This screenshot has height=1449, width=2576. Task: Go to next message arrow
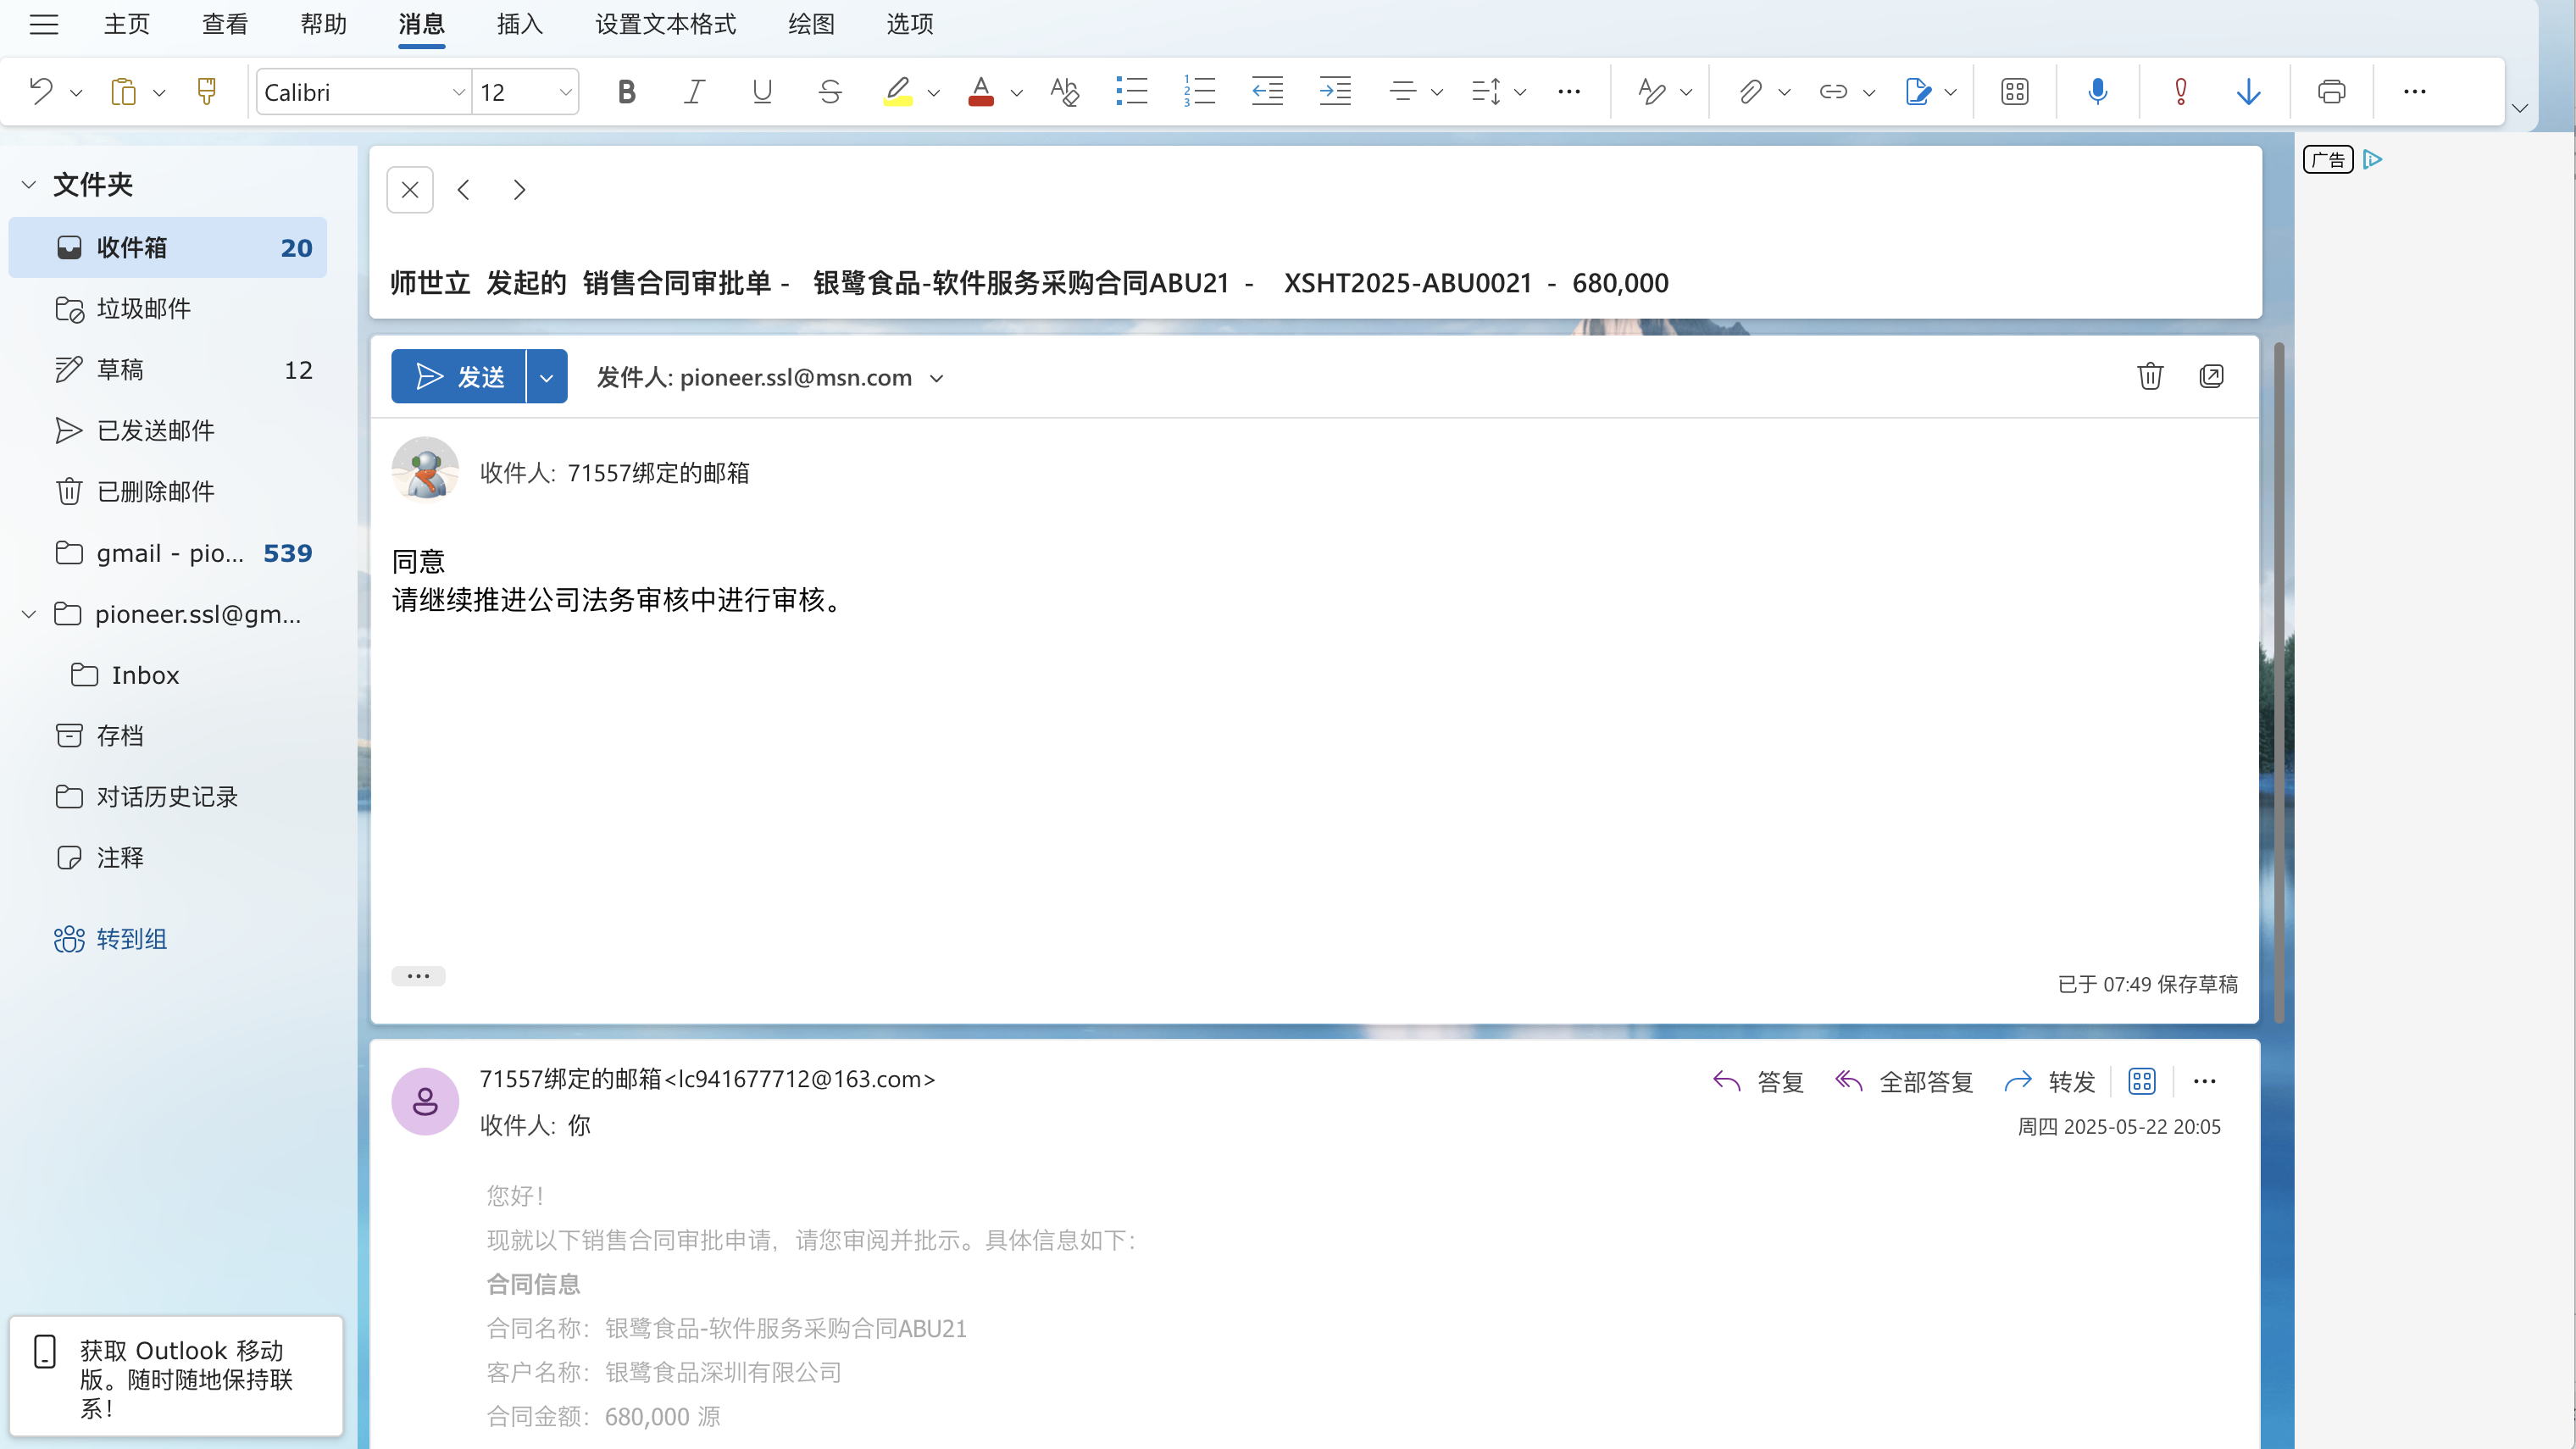click(519, 190)
